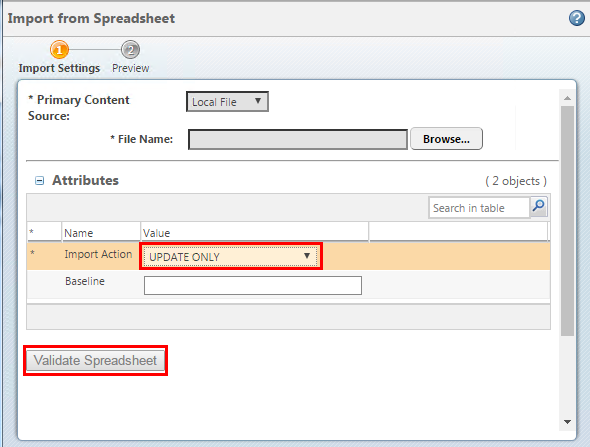Click the search magnifier icon in table
The image size is (590, 447).
click(x=538, y=207)
